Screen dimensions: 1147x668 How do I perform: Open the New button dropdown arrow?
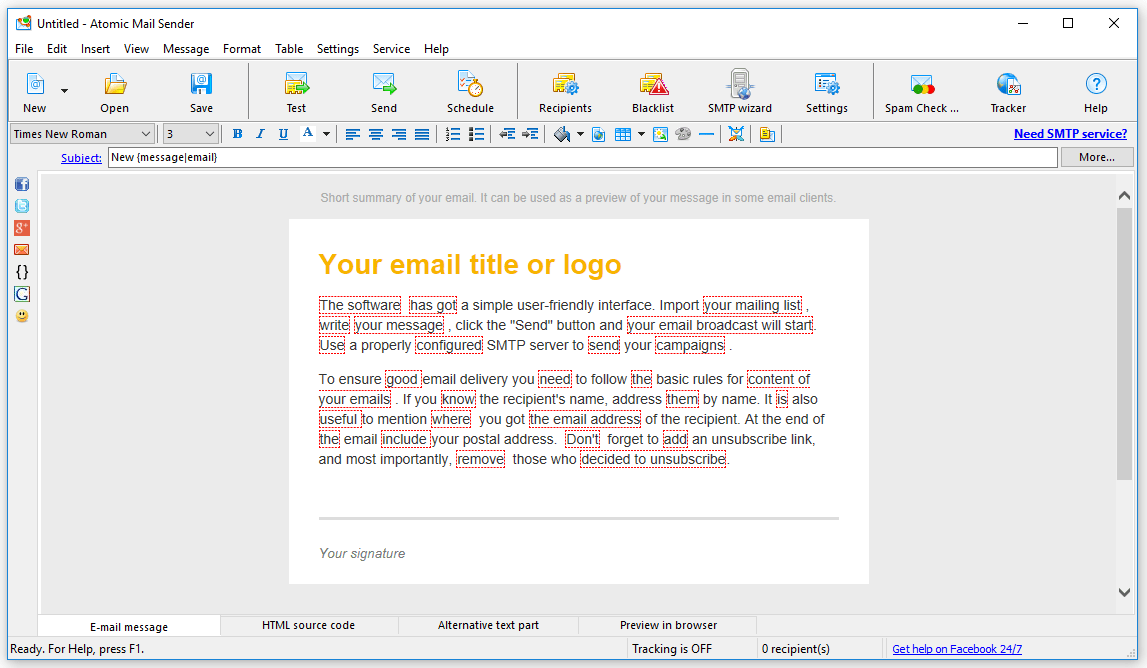64,91
